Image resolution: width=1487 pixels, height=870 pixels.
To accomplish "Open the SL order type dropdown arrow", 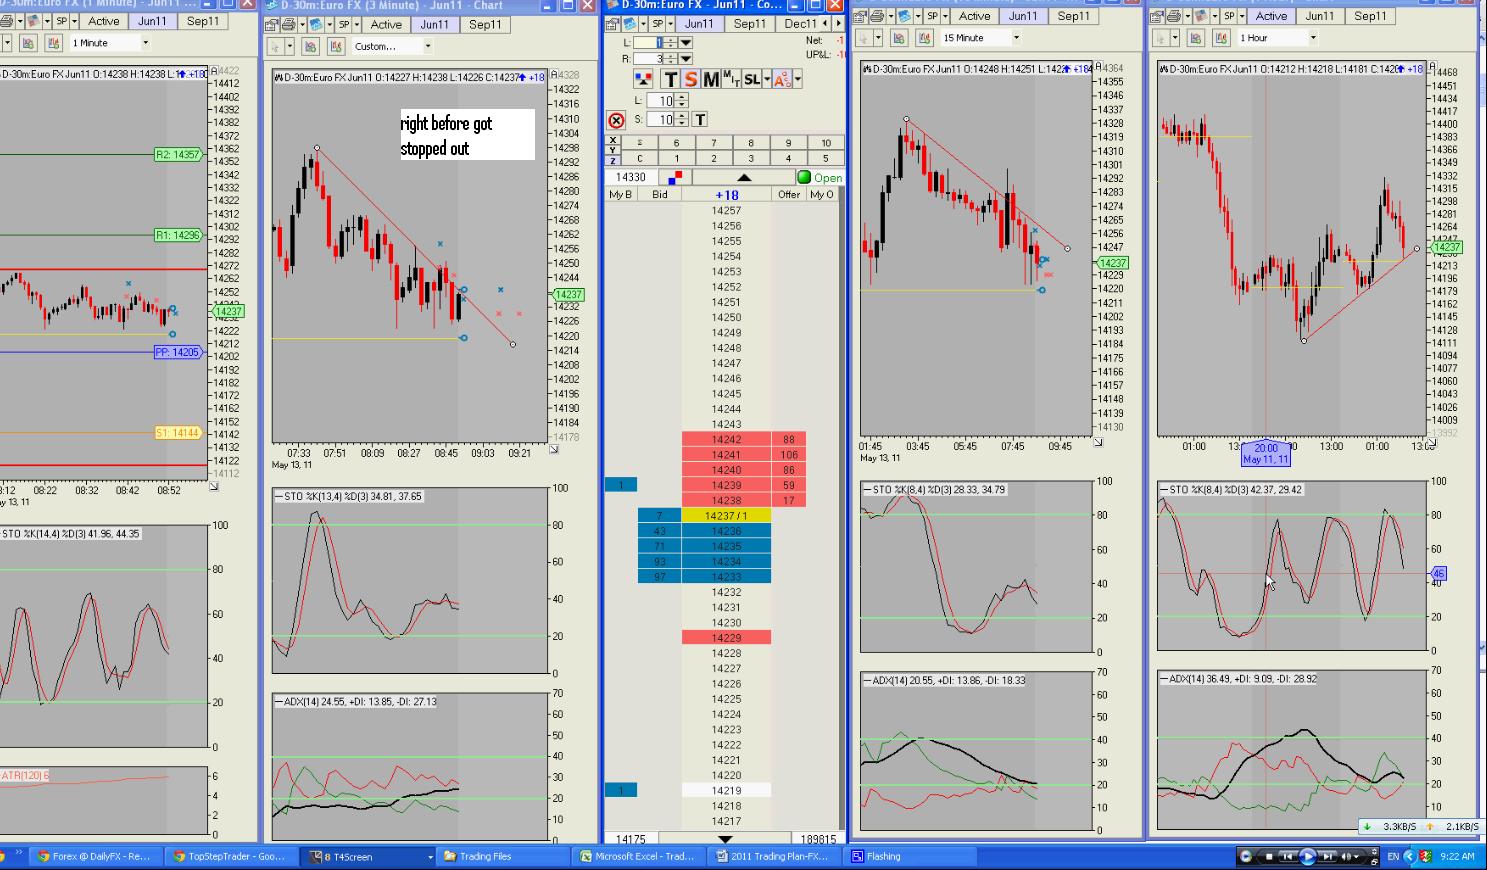I will click(765, 79).
